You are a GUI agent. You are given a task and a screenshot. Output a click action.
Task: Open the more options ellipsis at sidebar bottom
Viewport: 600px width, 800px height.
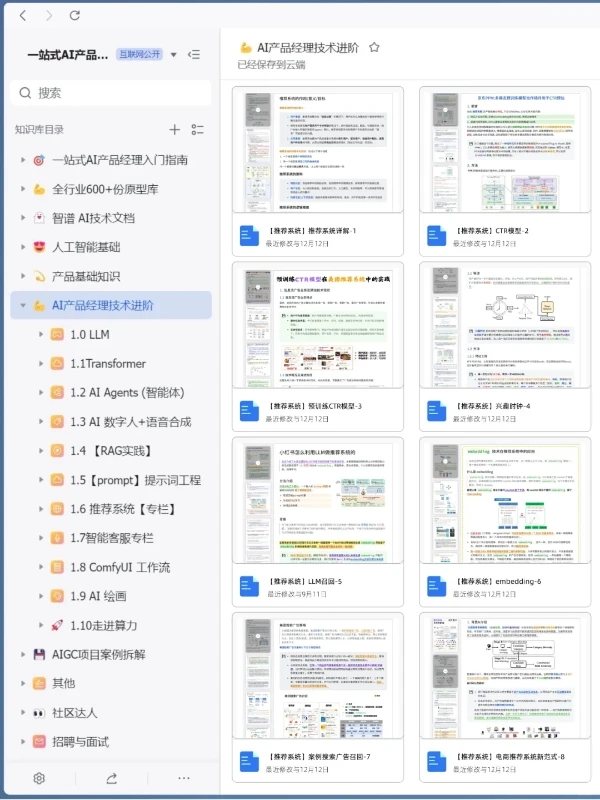coord(184,778)
